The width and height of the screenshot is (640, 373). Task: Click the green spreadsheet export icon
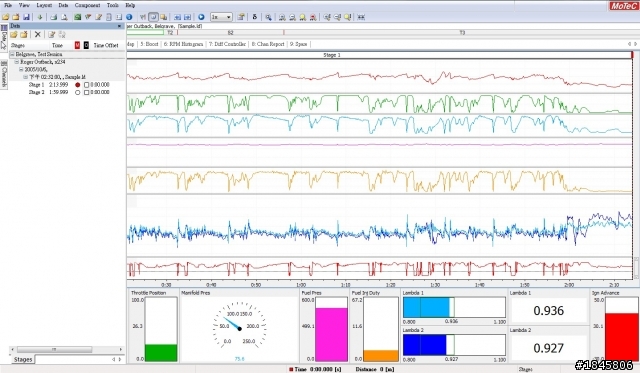pos(78,17)
